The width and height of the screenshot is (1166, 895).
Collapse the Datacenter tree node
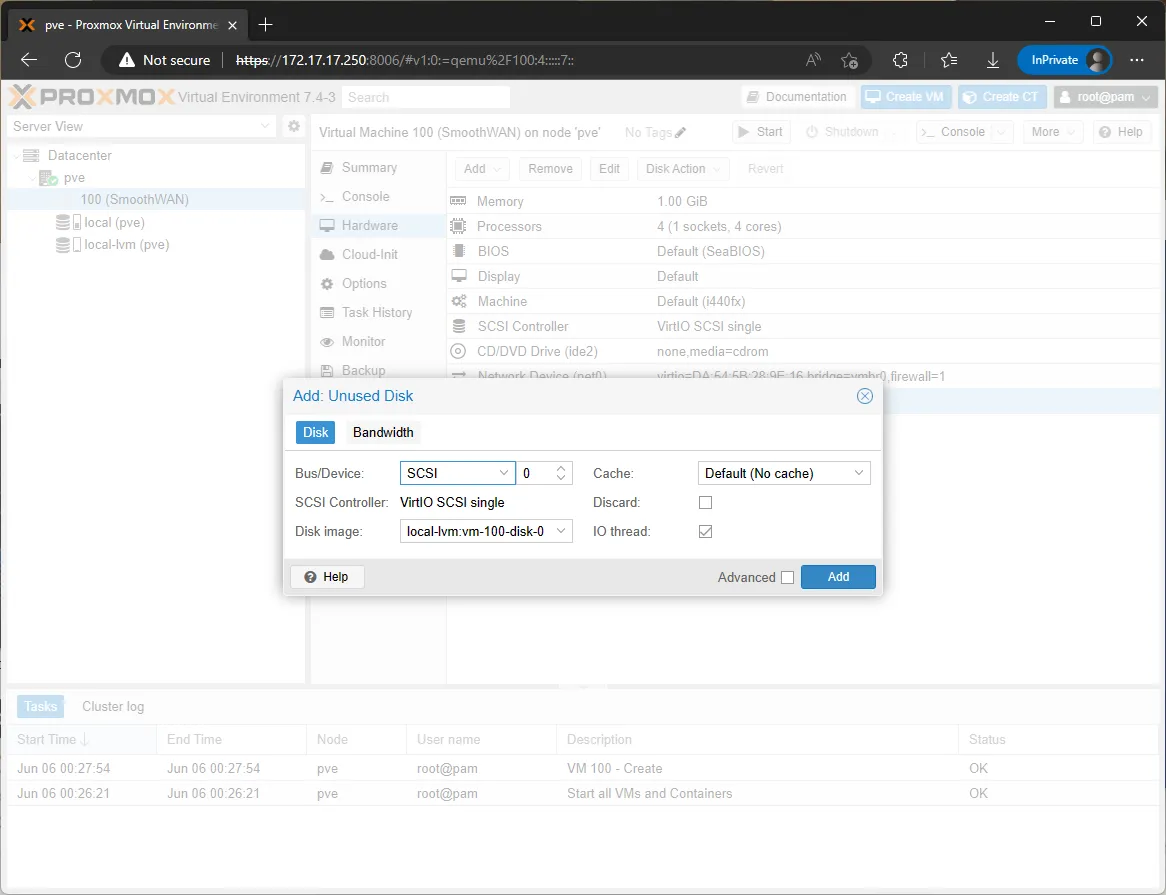pos(16,155)
